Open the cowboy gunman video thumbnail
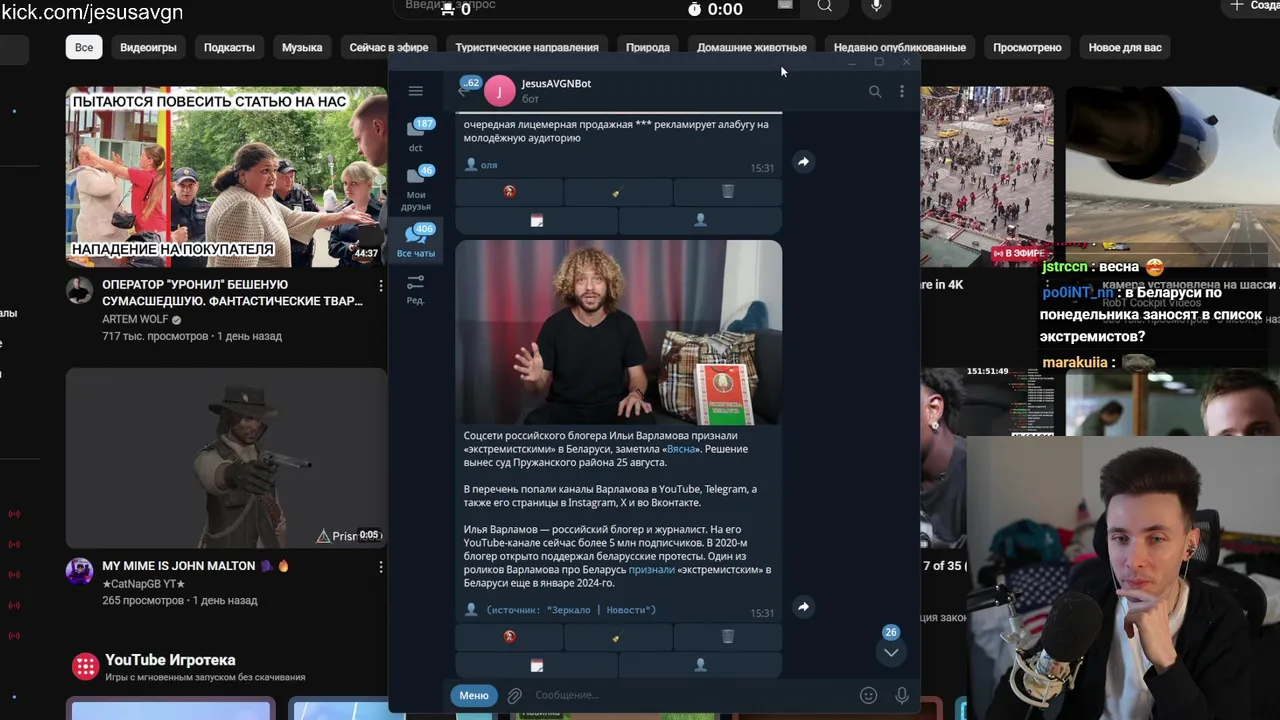This screenshot has width=1280, height=720. click(226, 458)
